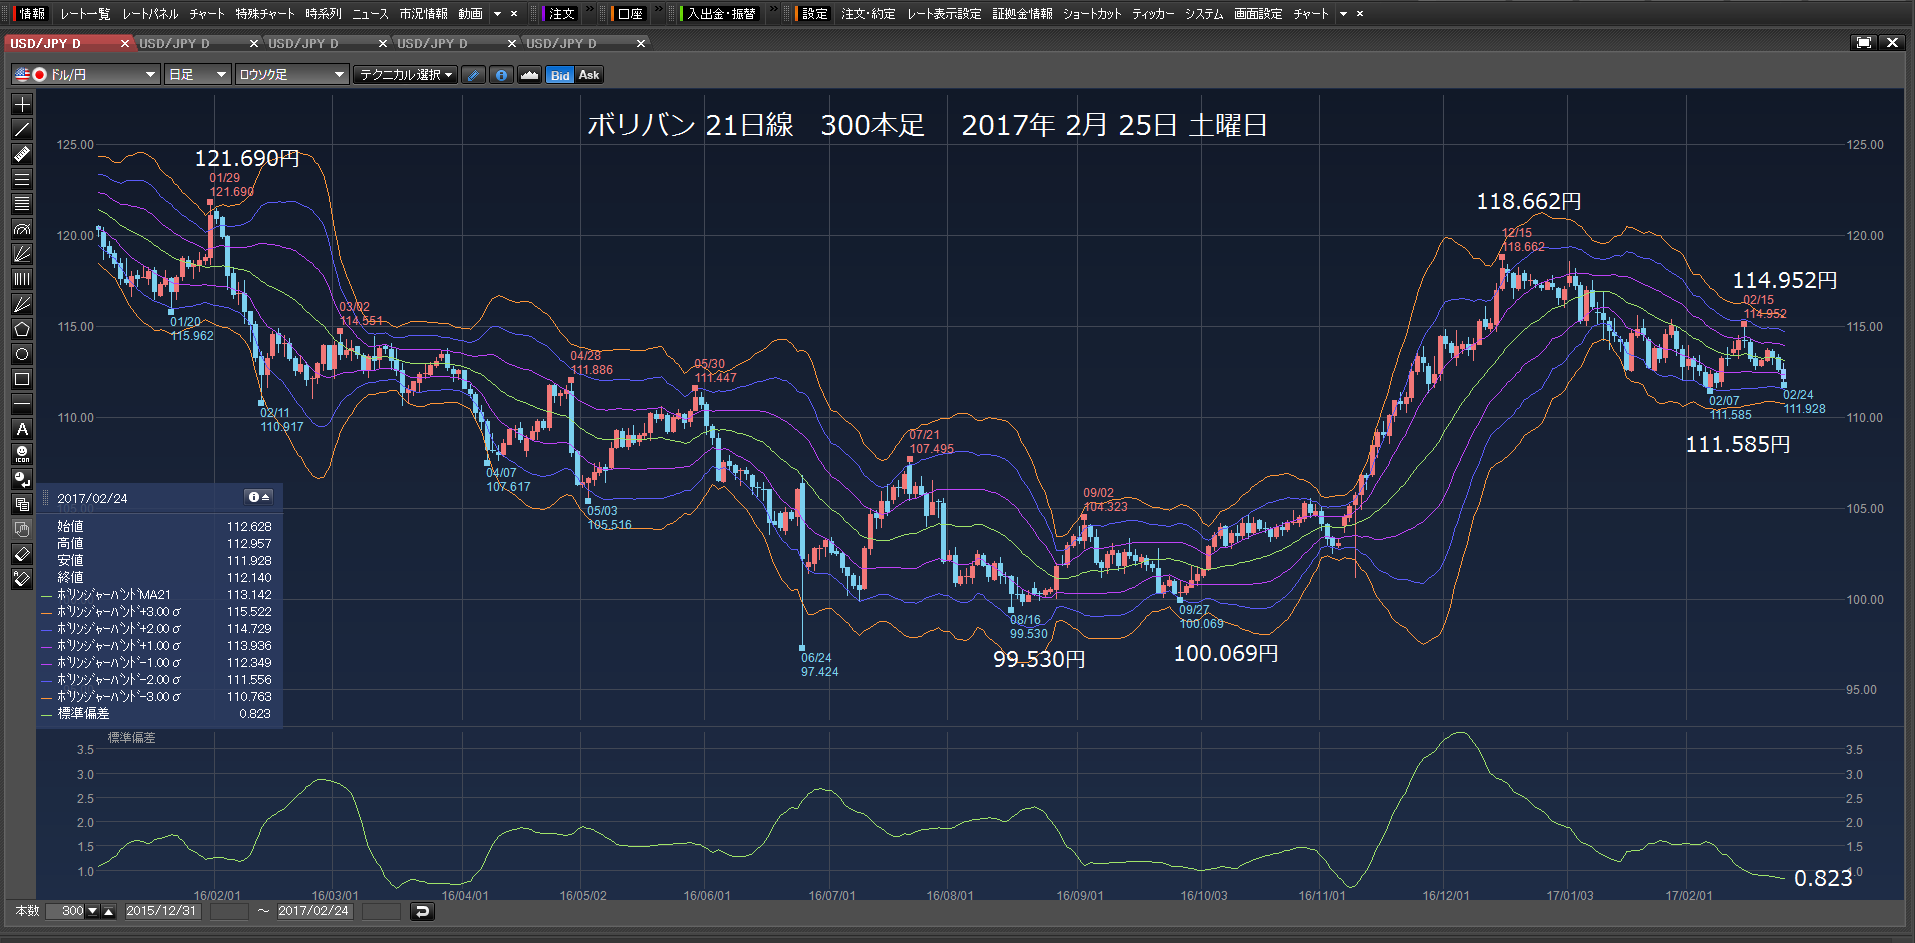1915x943 pixels.
Task: Click the 本数 300 input field
Action: [65, 911]
